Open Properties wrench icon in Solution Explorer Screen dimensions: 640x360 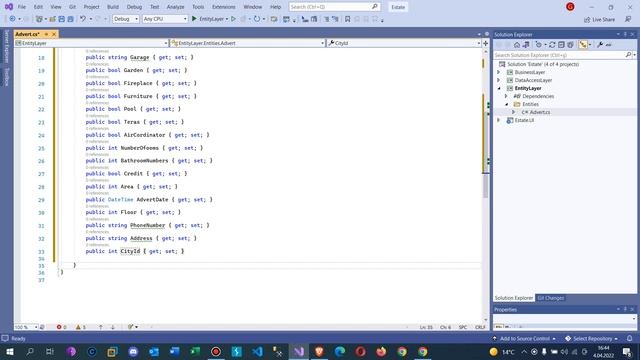pos(600,45)
